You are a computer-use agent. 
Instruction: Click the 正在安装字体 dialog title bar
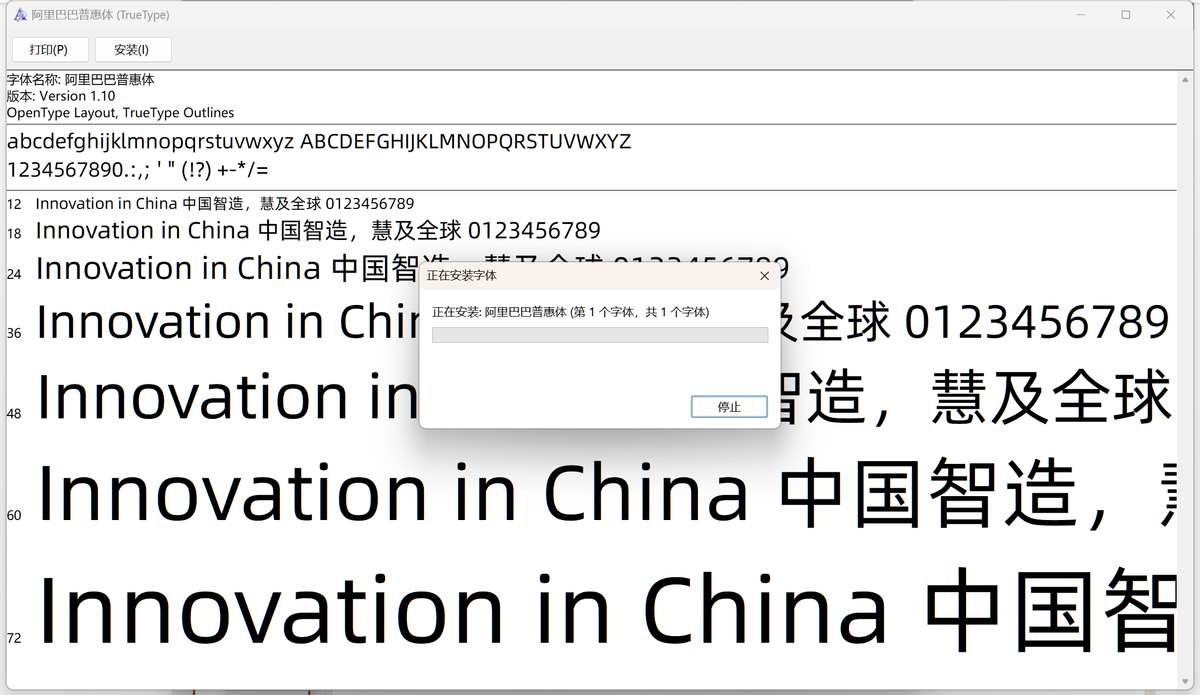(x=560, y=275)
